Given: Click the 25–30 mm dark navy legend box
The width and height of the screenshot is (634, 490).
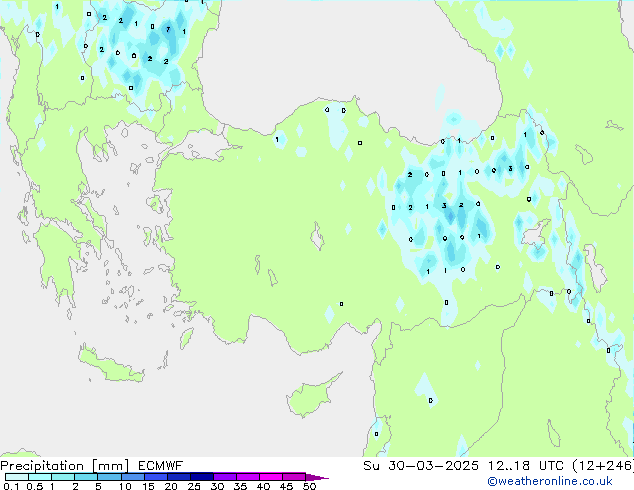Looking at the screenshot, I should (x=201, y=477).
